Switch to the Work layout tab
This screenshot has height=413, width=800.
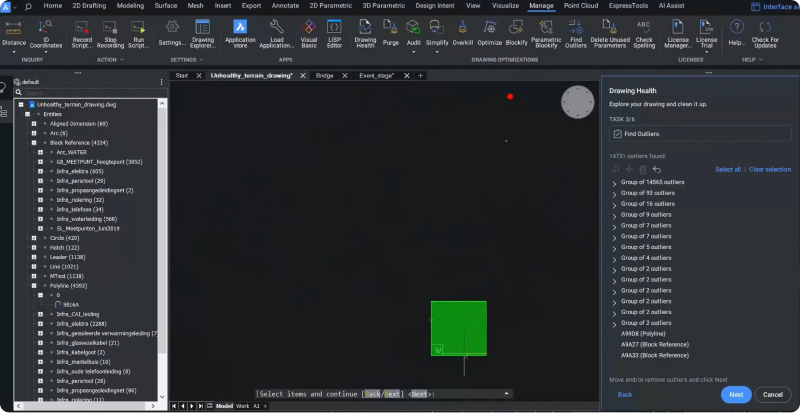[242, 406]
